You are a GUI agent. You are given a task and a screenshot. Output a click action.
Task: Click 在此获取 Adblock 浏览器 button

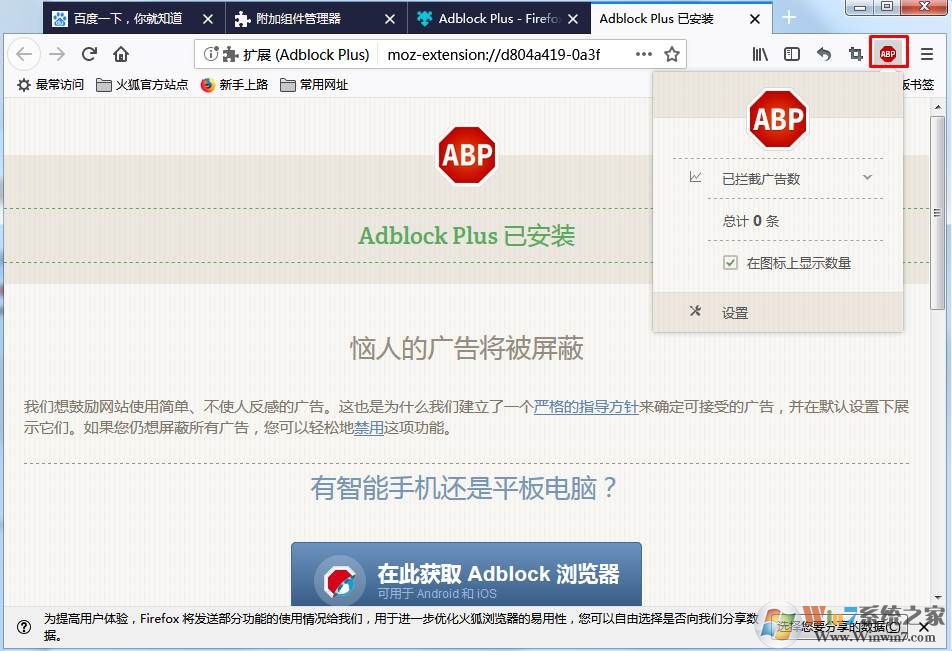pyautogui.click(x=466, y=574)
